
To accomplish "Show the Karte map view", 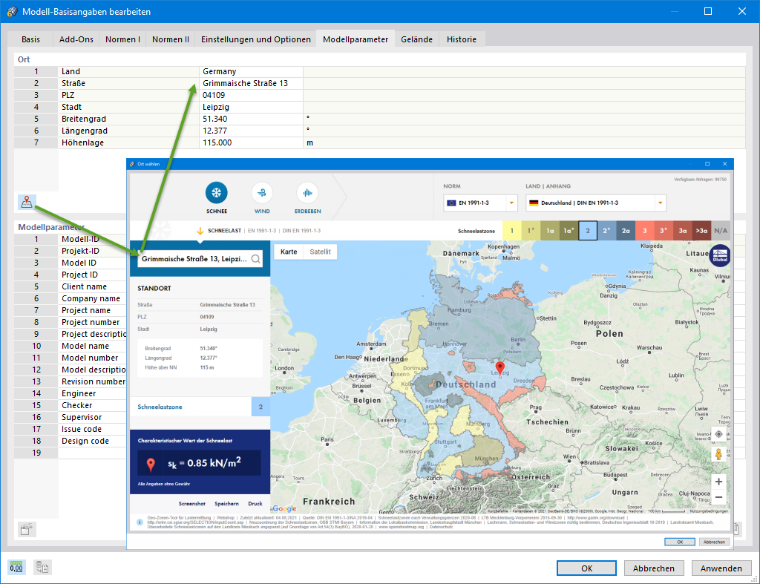I will click(x=289, y=252).
